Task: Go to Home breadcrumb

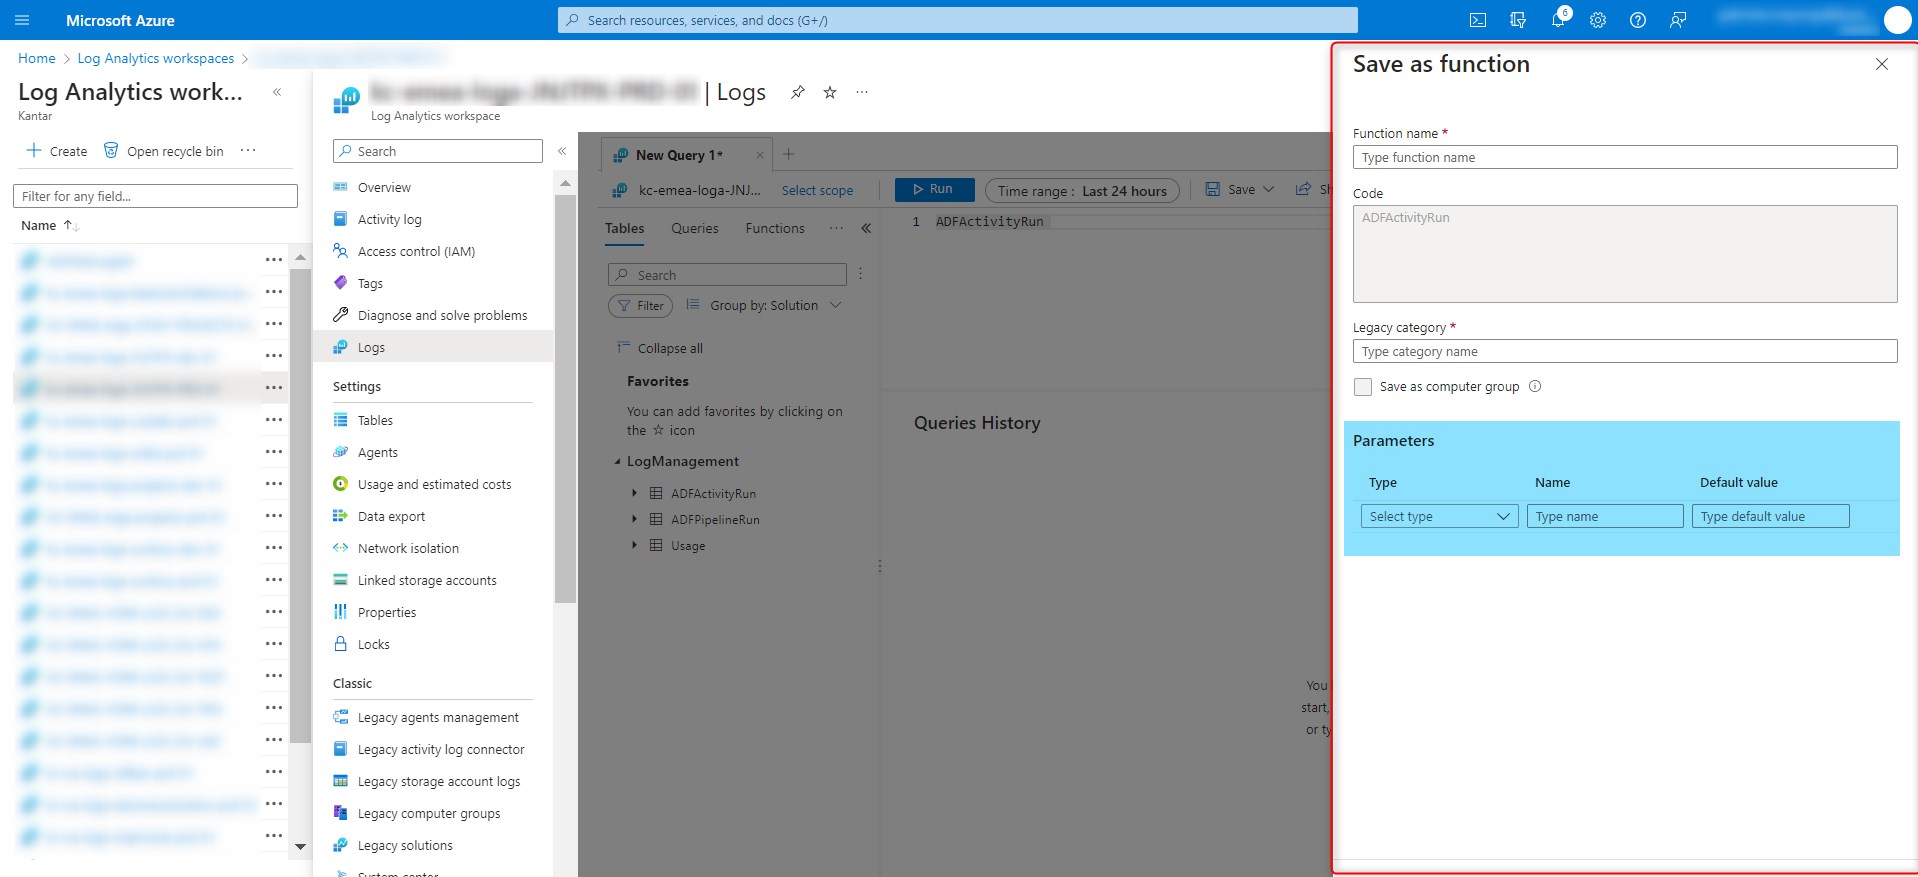Action: point(37,58)
